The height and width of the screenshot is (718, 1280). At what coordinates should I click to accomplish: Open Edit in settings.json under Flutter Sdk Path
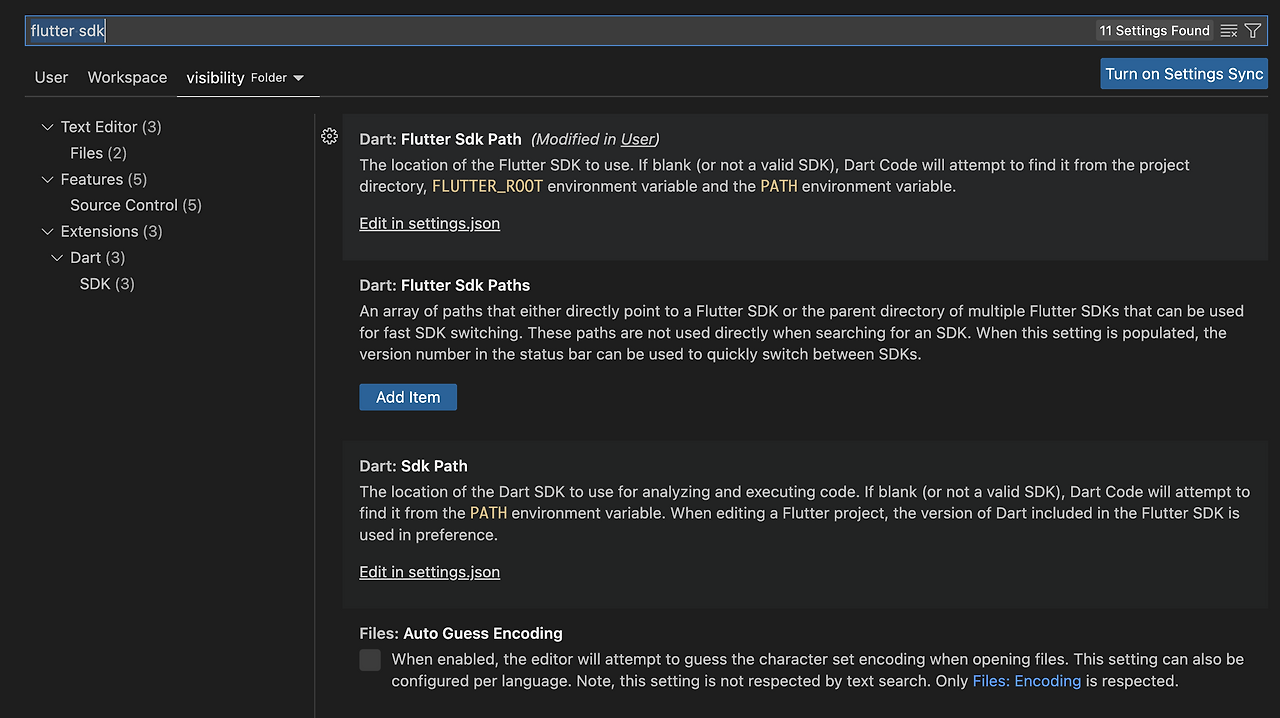pyautogui.click(x=429, y=223)
